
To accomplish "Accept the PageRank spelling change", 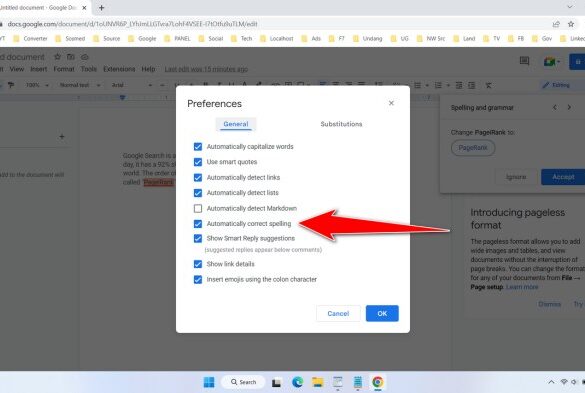I will (563, 177).
